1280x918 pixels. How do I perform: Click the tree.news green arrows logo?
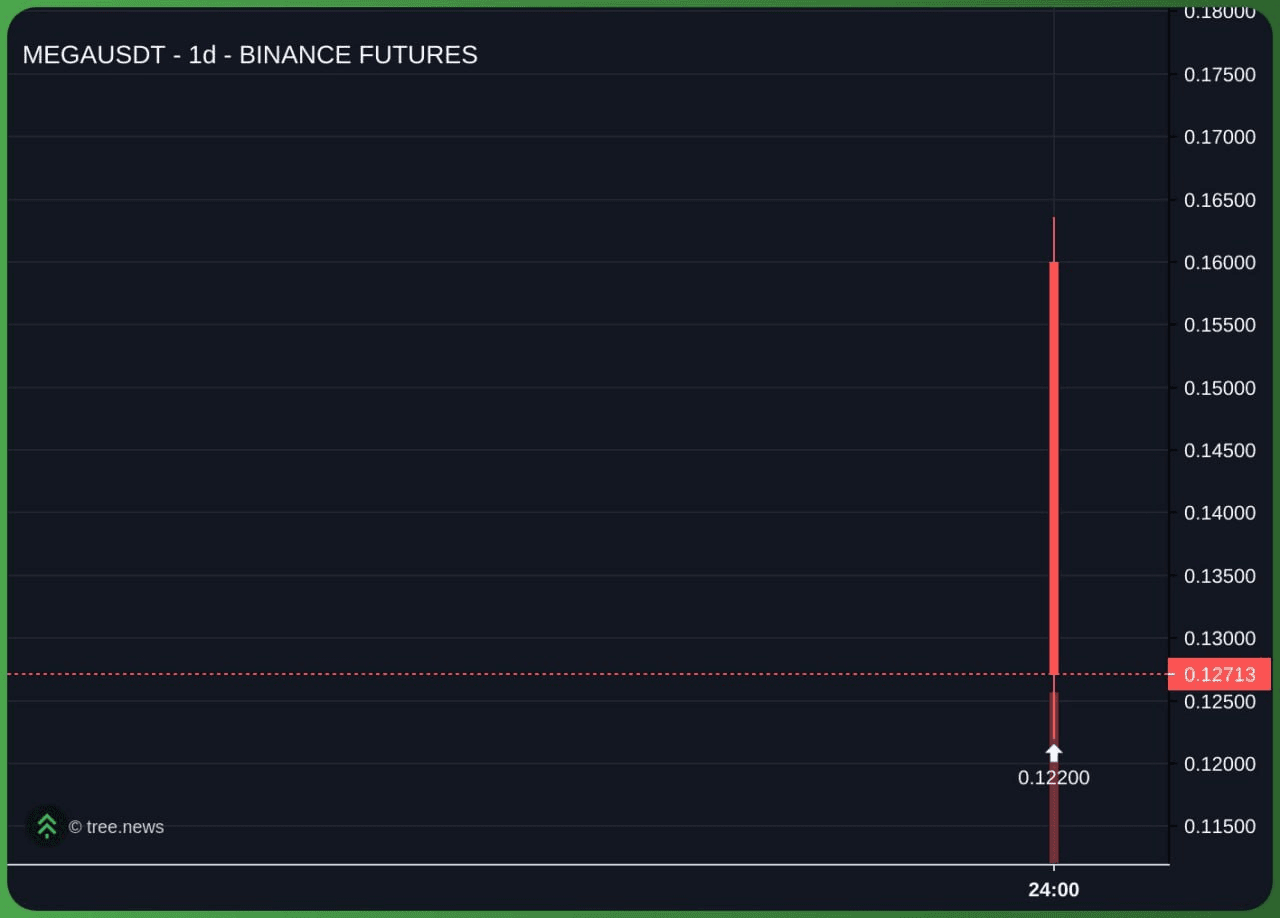(46, 826)
